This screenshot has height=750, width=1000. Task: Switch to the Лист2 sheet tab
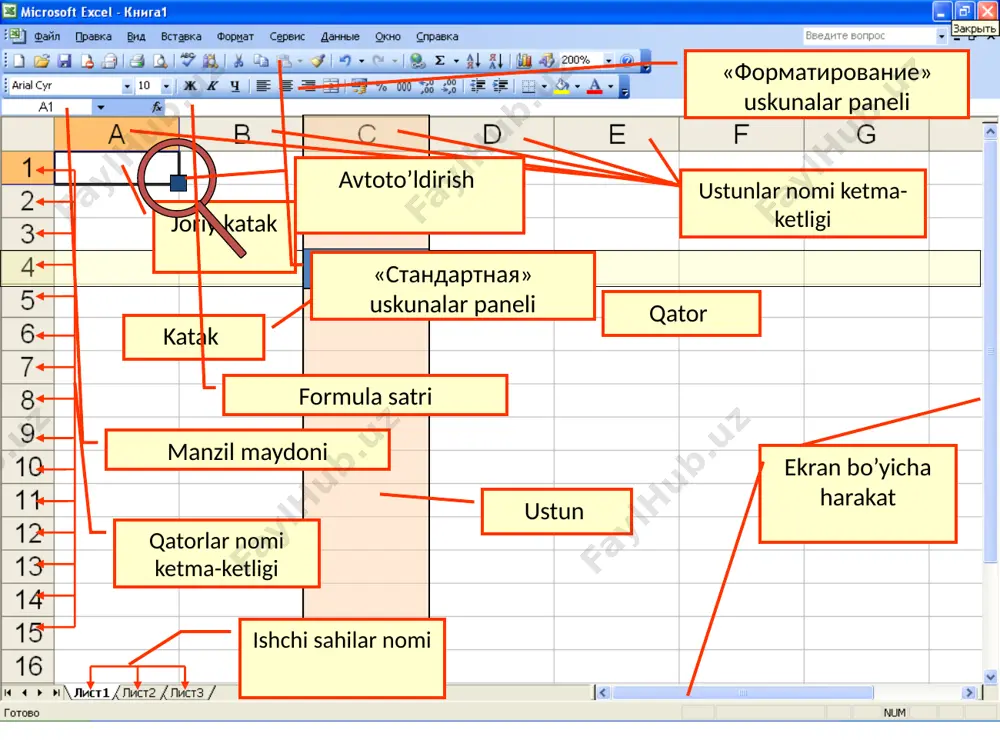138,693
